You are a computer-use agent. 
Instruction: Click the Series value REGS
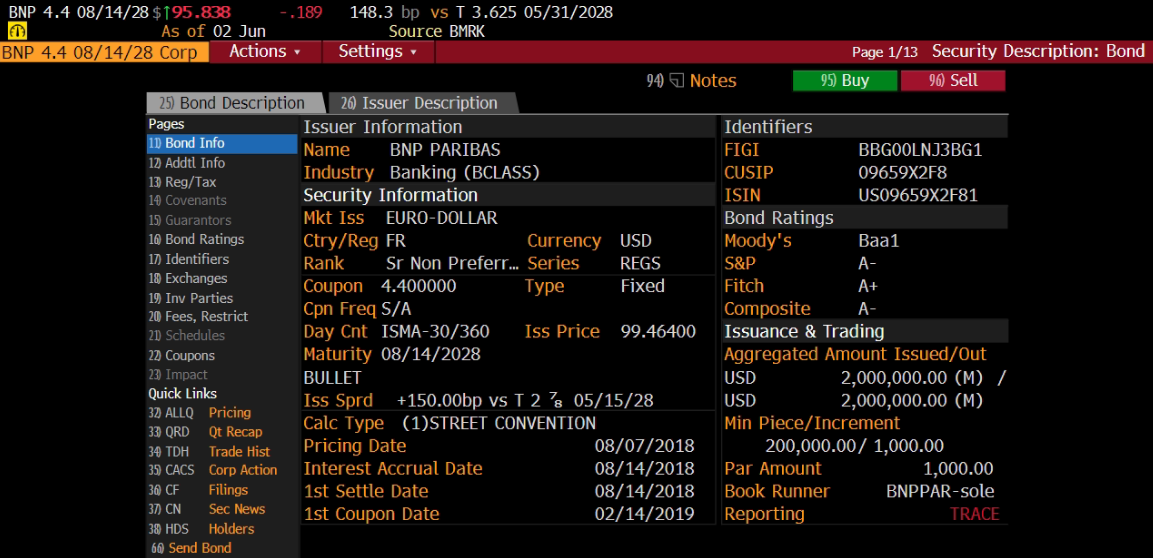point(640,264)
